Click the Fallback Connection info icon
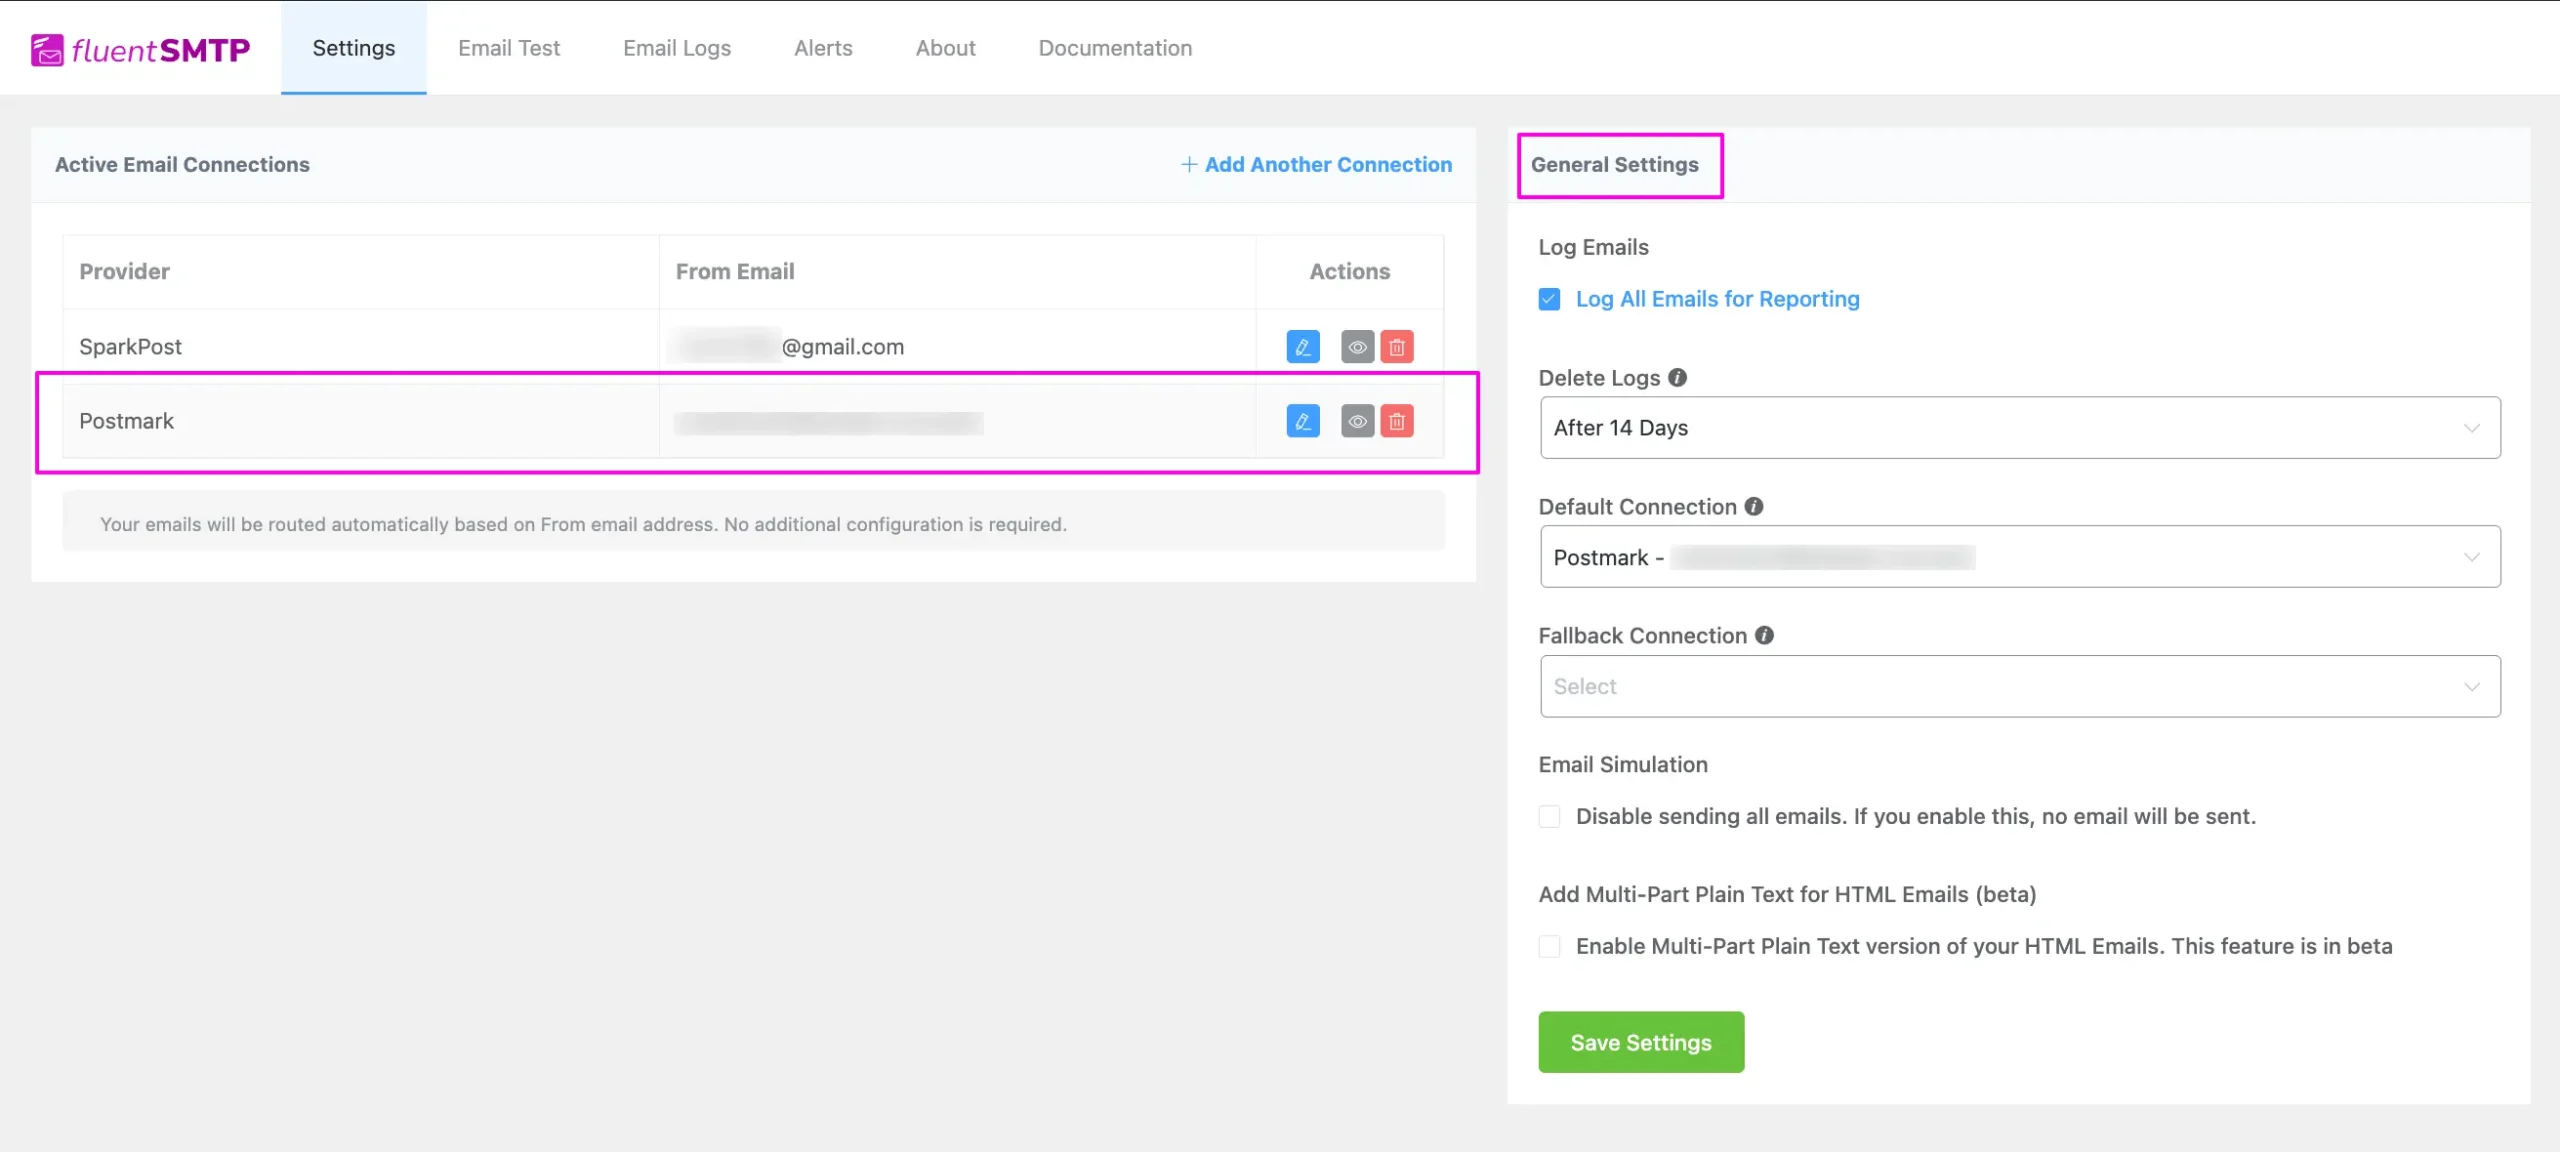 coord(1765,635)
